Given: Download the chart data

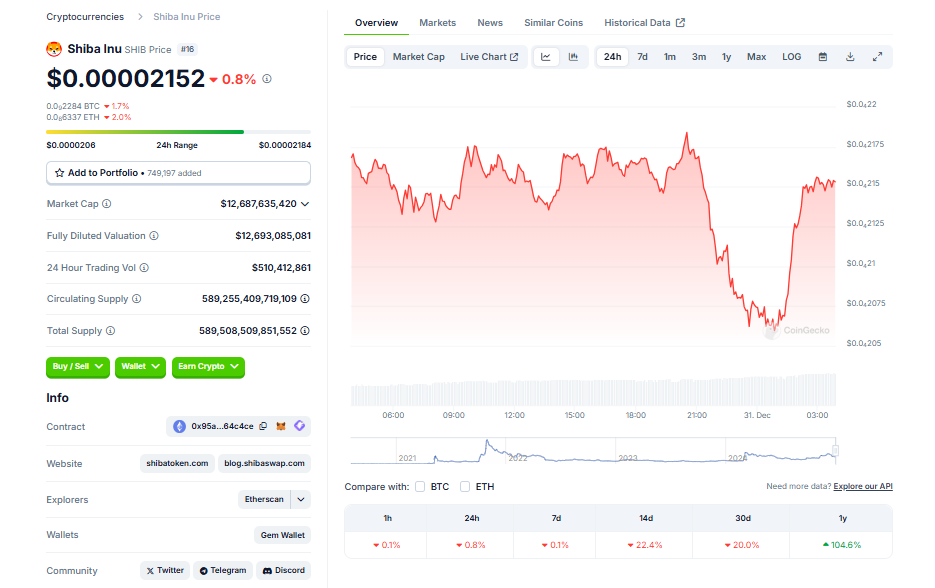Looking at the screenshot, I should tap(850, 57).
